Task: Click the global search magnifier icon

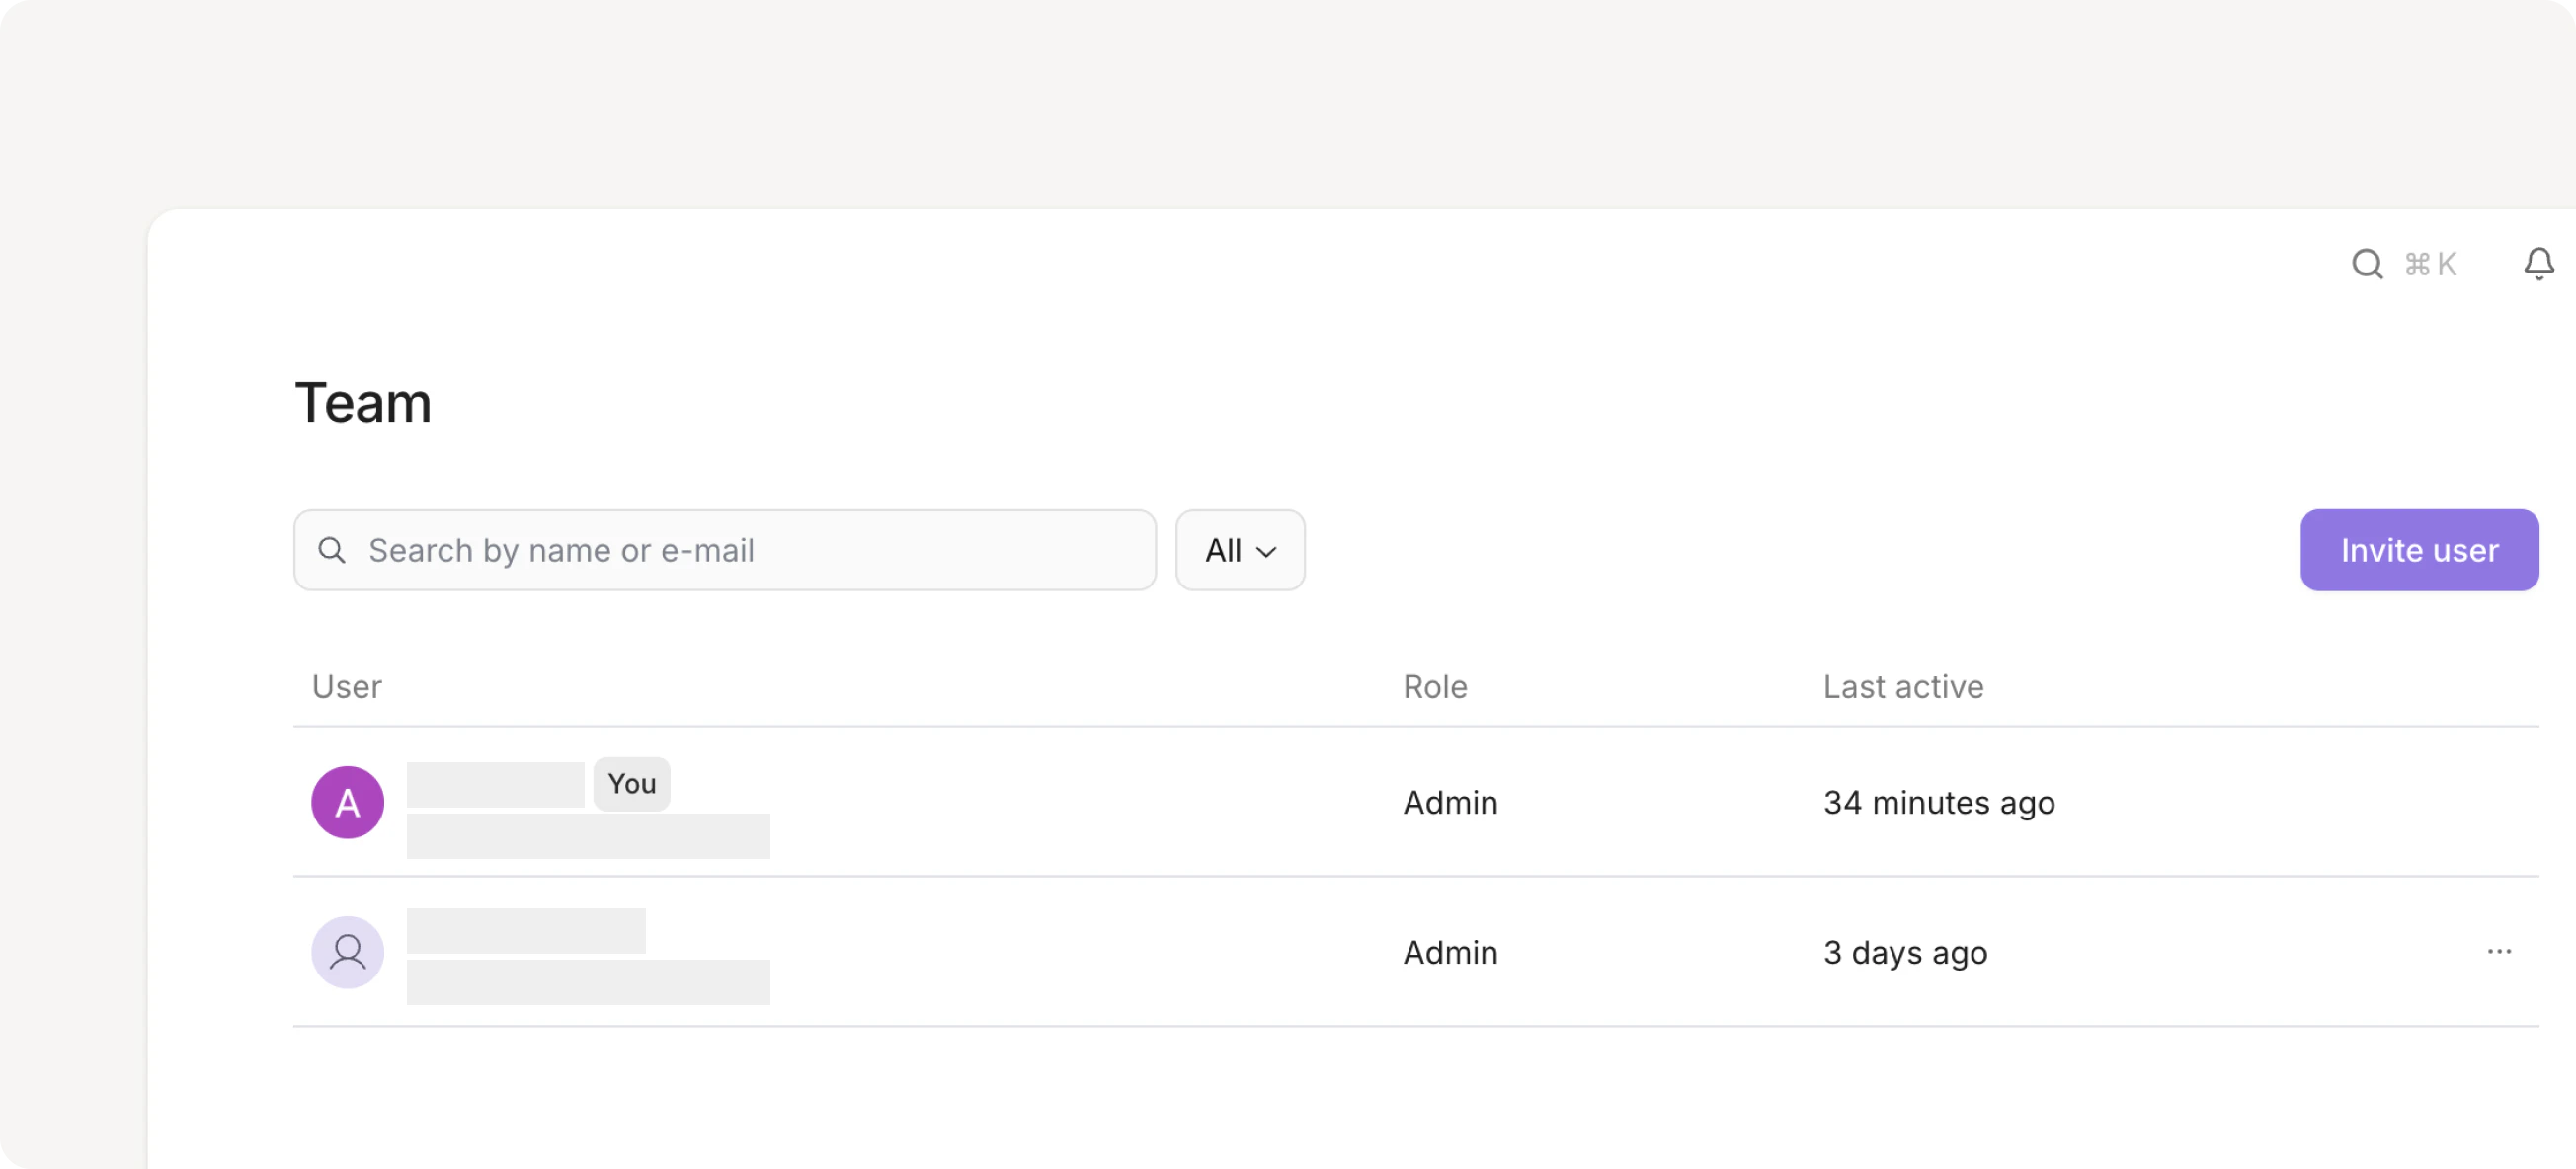Action: click(x=2366, y=264)
